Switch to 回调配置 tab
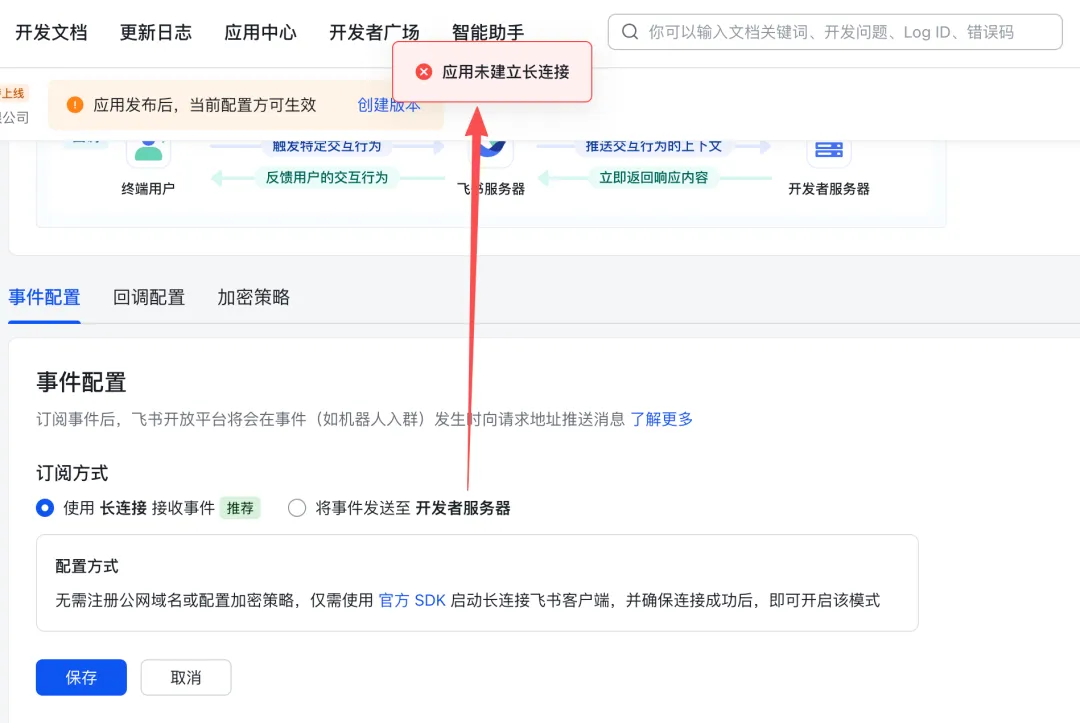Viewport: 1080px width, 723px height. point(149,297)
